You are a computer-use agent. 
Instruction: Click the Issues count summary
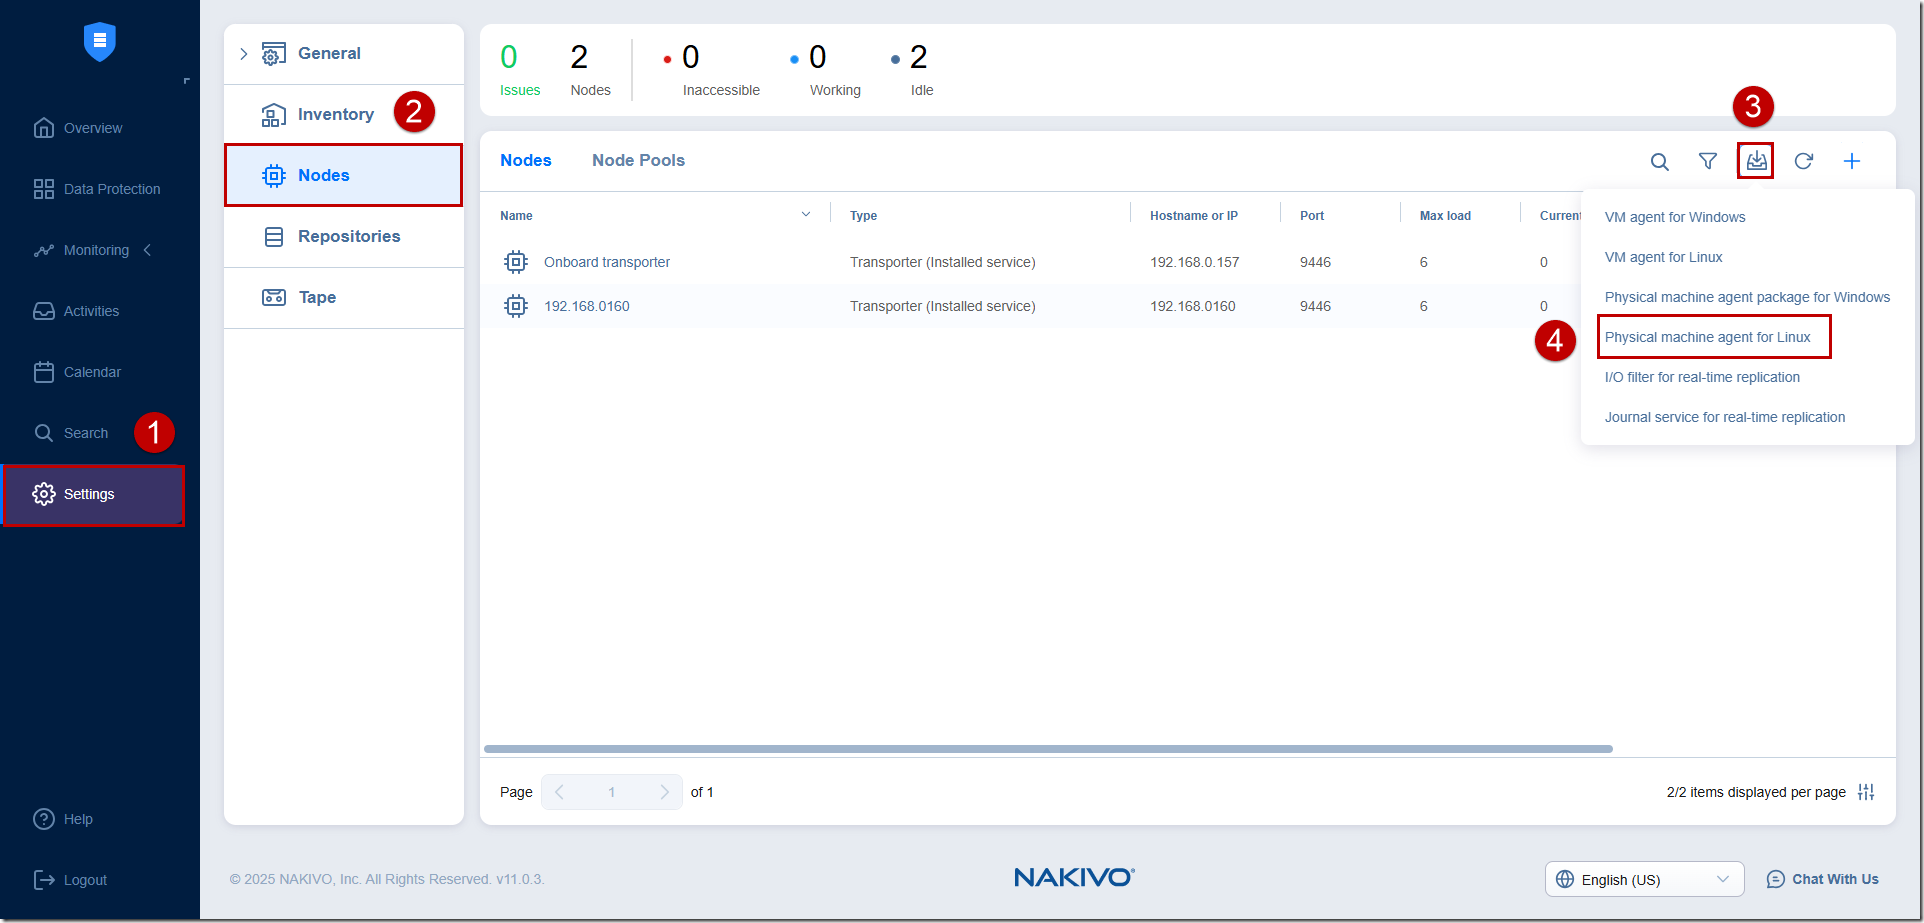pos(520,69)
